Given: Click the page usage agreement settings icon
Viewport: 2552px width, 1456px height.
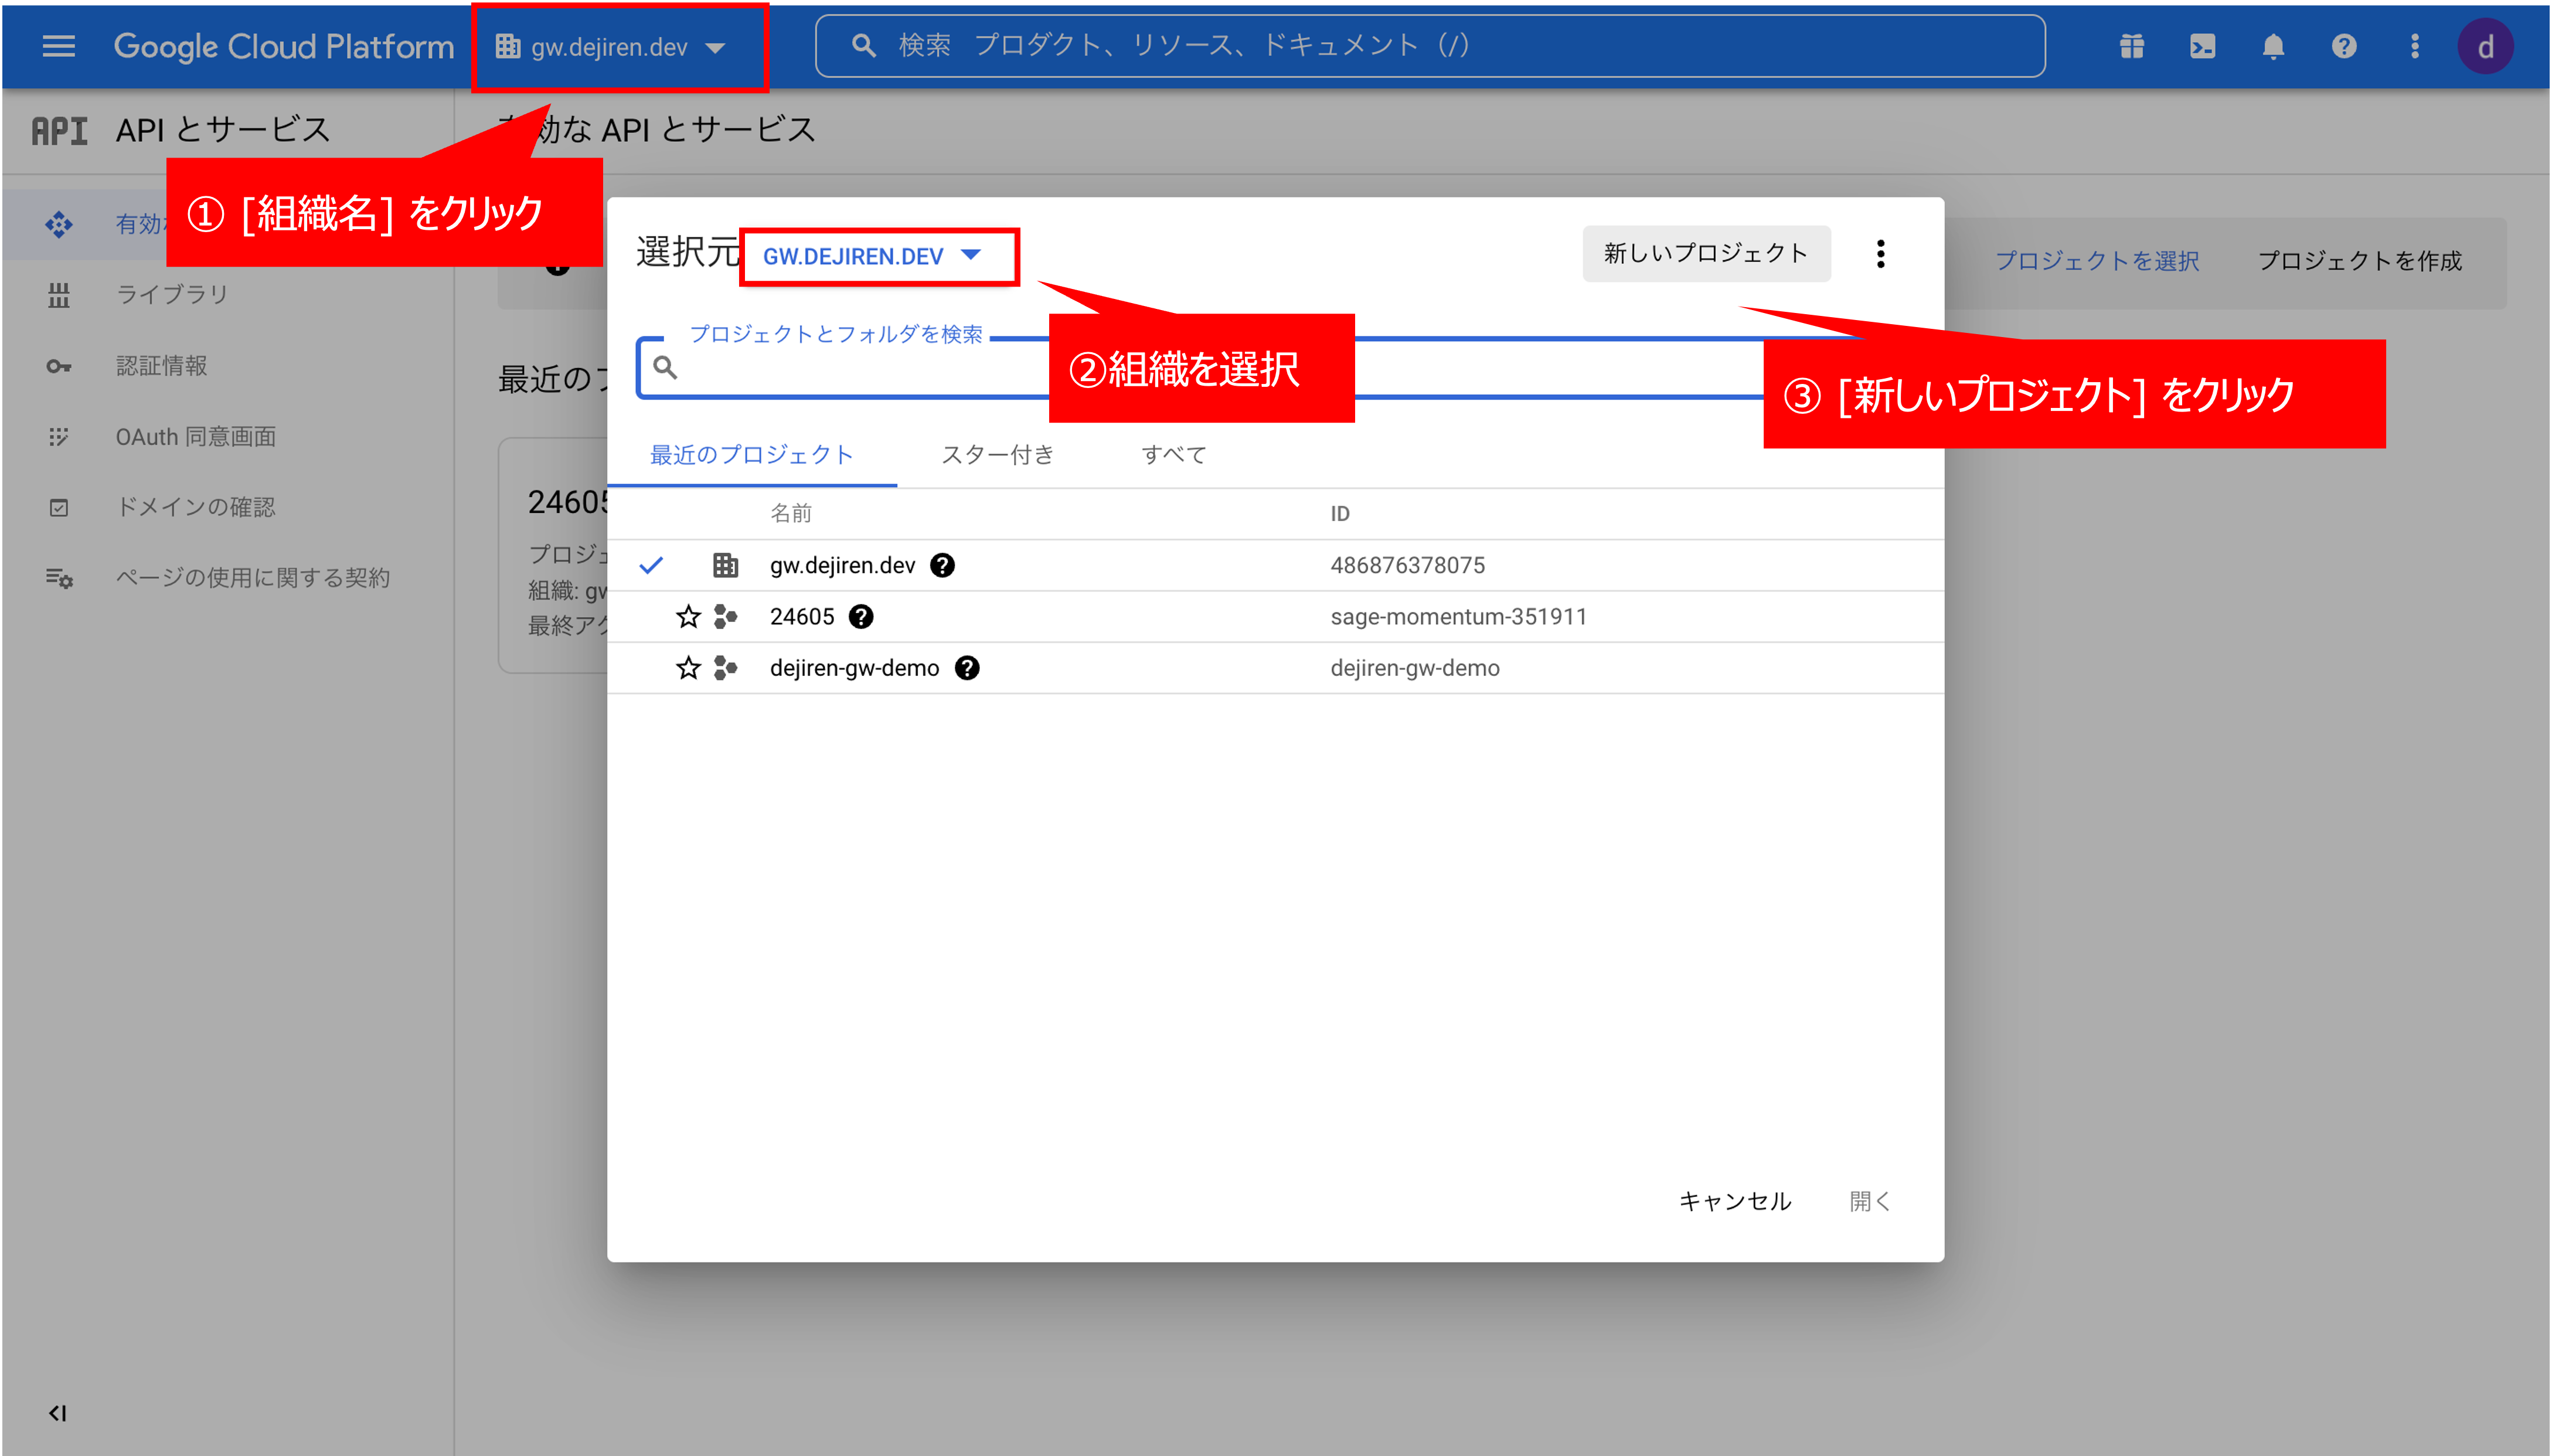Looking at the screenshot, I should click(x=59, y=578).
